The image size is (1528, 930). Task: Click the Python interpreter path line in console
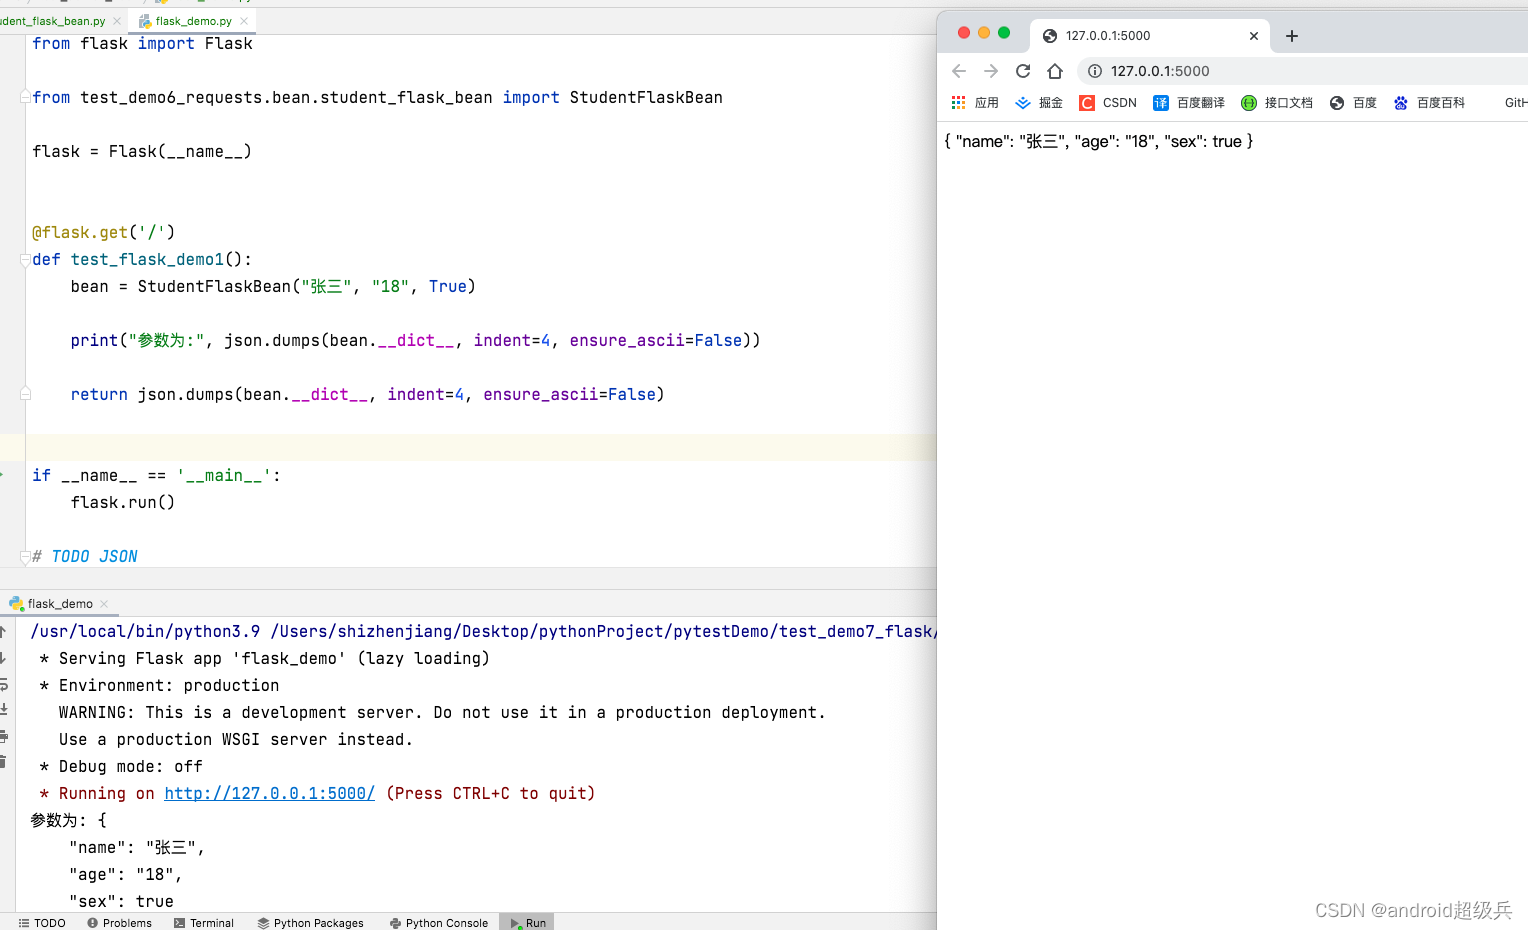point(484,631)
